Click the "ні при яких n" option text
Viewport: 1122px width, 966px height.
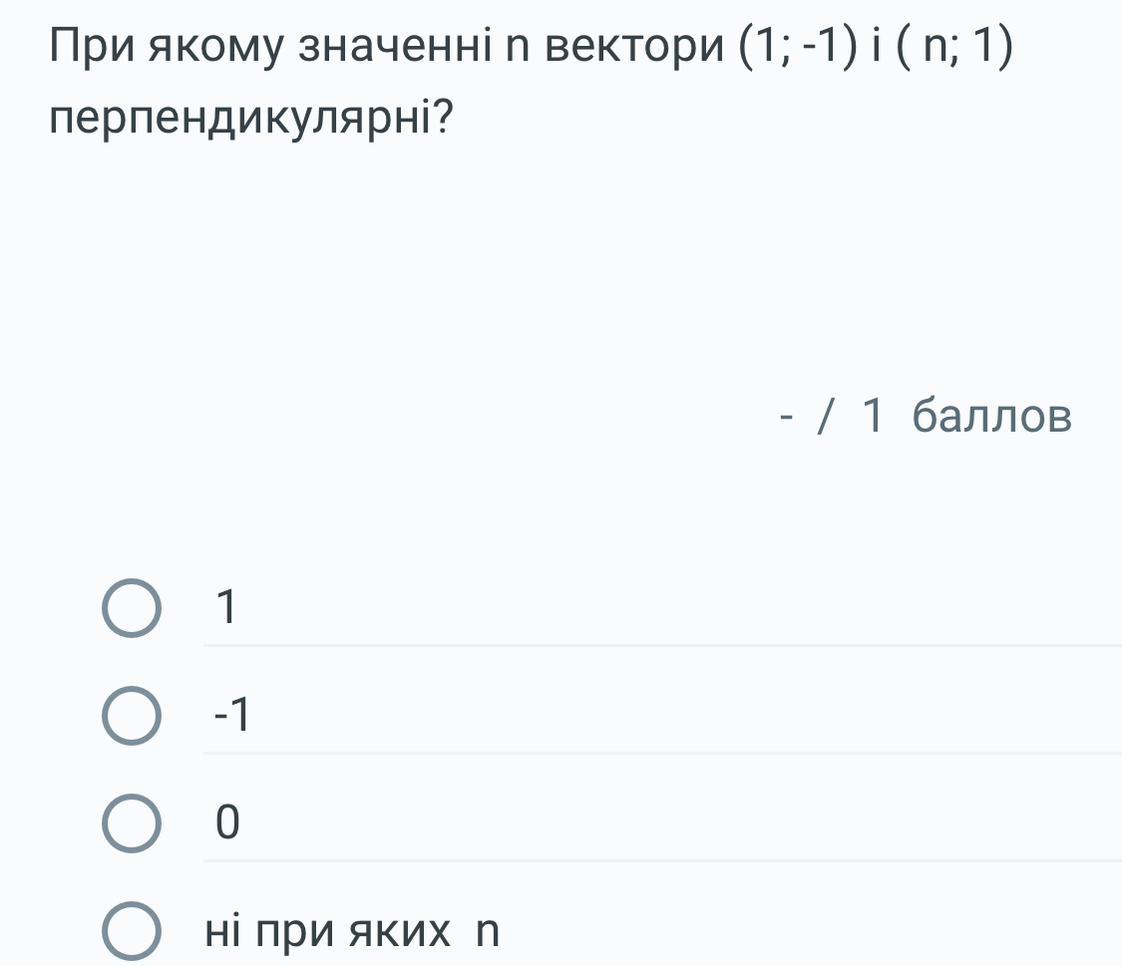(x=351, y=932)
